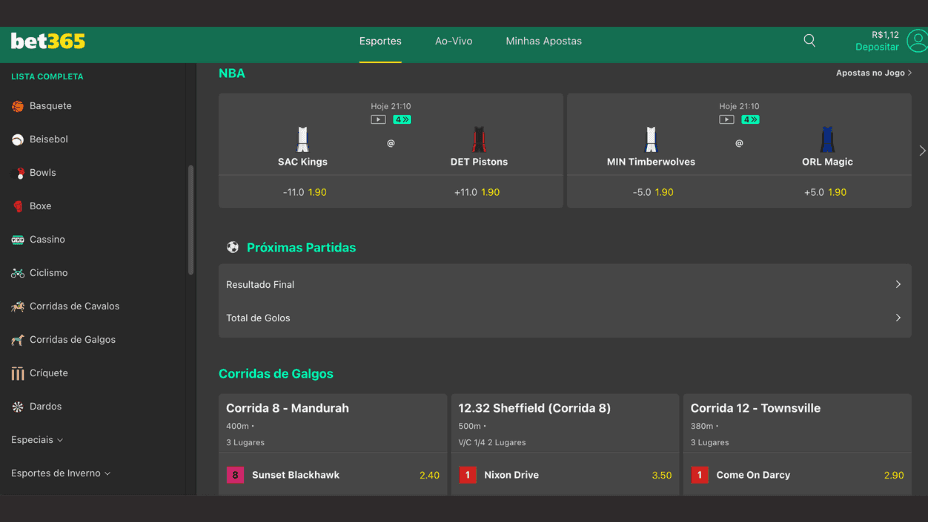Viewport: 928px width, 522px height.
Task: Expand the Esportes de Inverno section
Action: [x=61, y=473]
